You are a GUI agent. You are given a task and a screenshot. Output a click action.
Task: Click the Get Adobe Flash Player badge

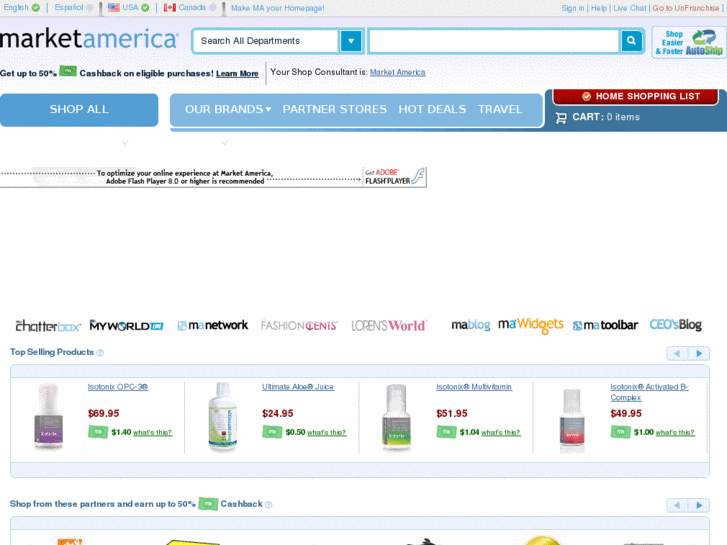click(x=394, y=177)
